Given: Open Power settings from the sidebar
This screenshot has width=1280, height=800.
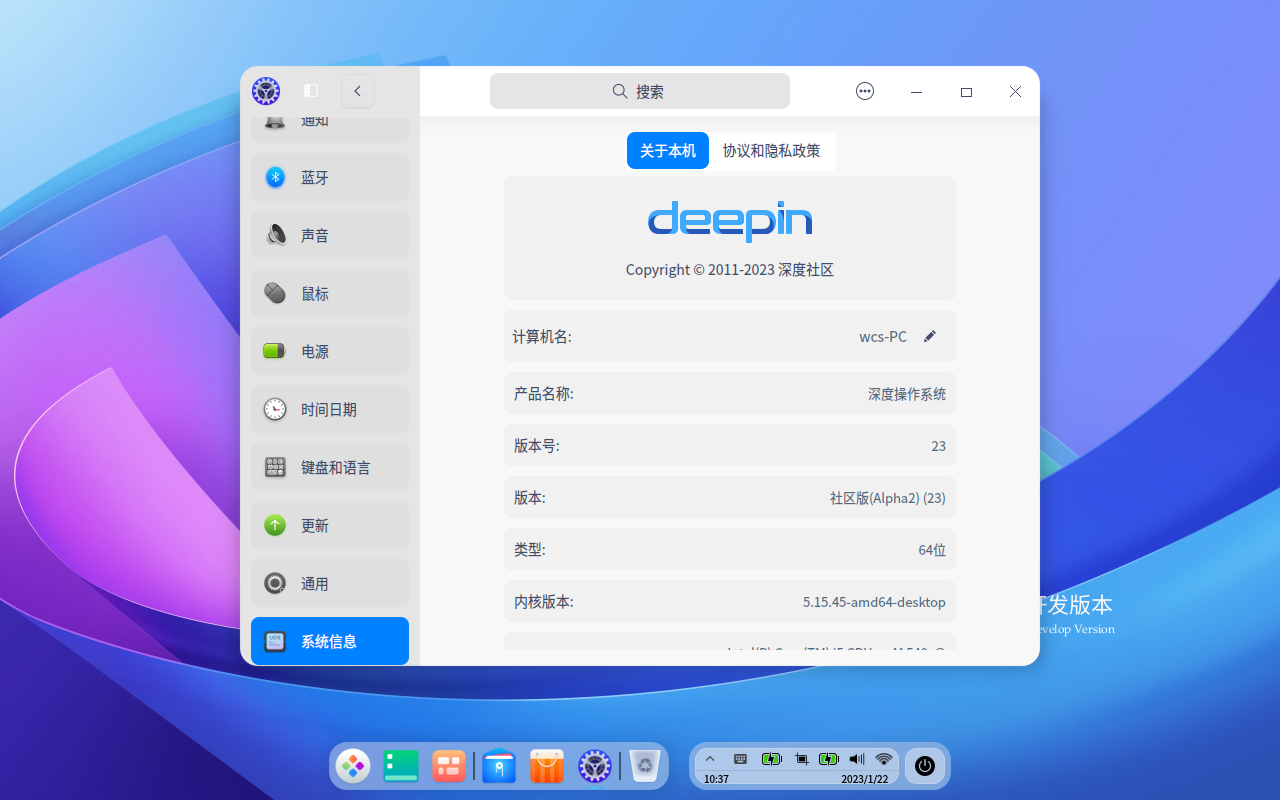Looking at the screenshot, I should click(x=329, y=351).
